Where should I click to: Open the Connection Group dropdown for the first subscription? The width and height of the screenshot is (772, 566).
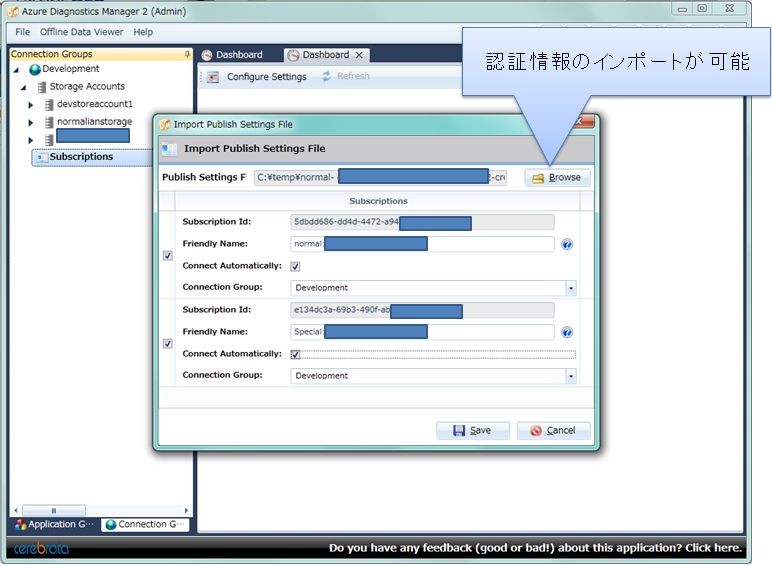[x=571, y=288]
